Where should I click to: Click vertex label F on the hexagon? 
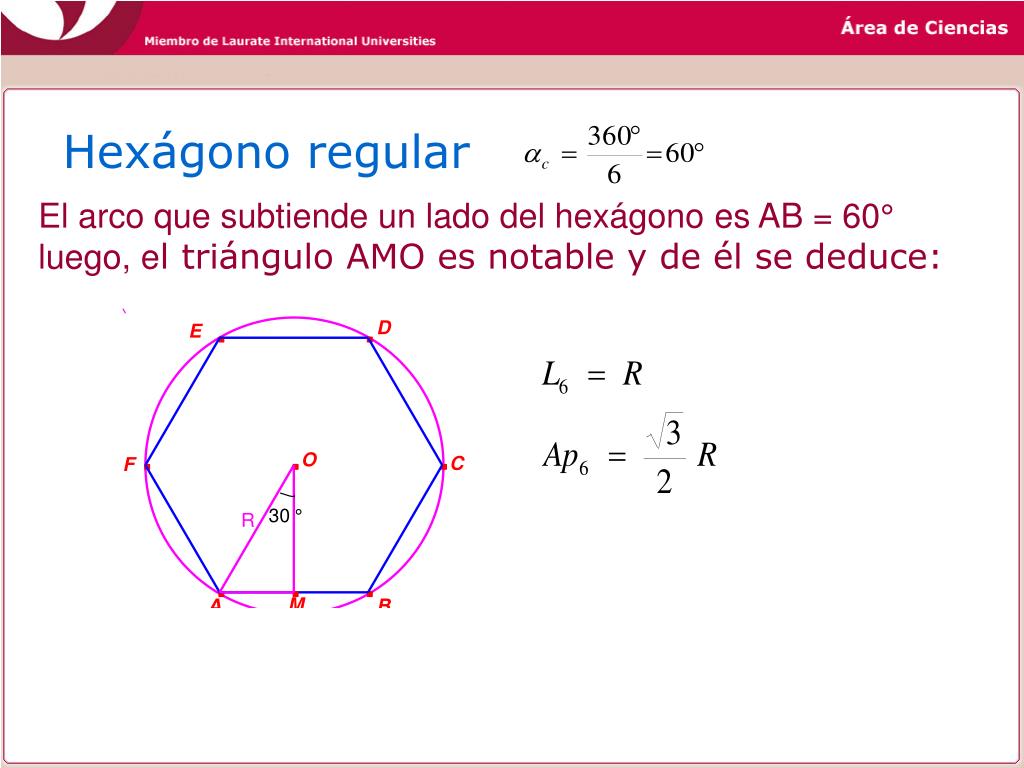pyautogui.click(x=129, y=464)
